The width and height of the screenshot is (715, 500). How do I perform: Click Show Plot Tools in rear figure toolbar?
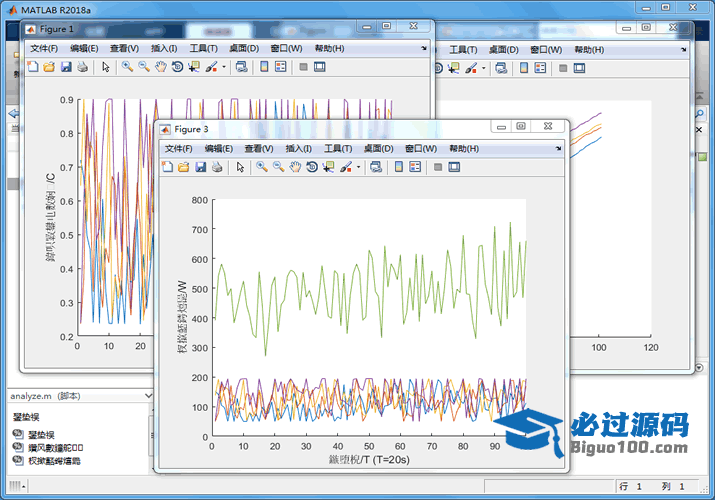point(580,68)
